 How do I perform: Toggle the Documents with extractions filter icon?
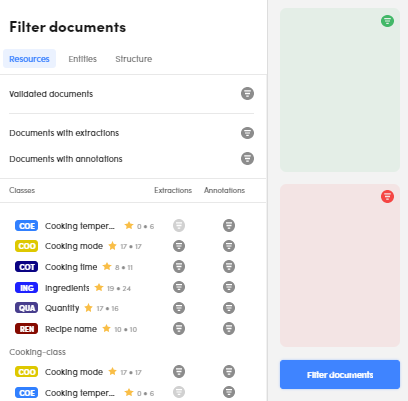point(247,133)
